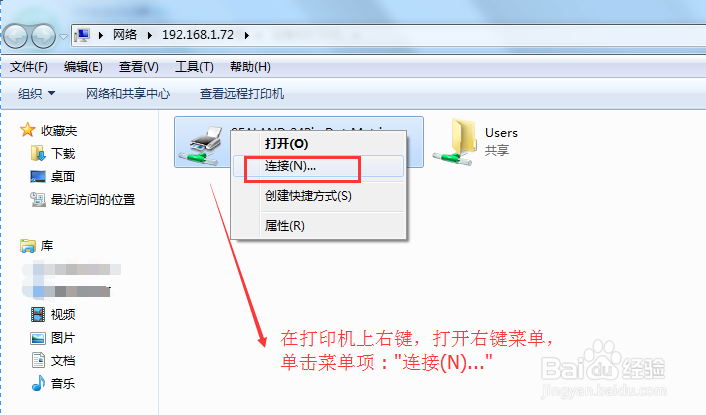Click the Forward navigation arrow button
This screenshot has height=415, width=706.
pyautogui.click(x=43, y=36)
